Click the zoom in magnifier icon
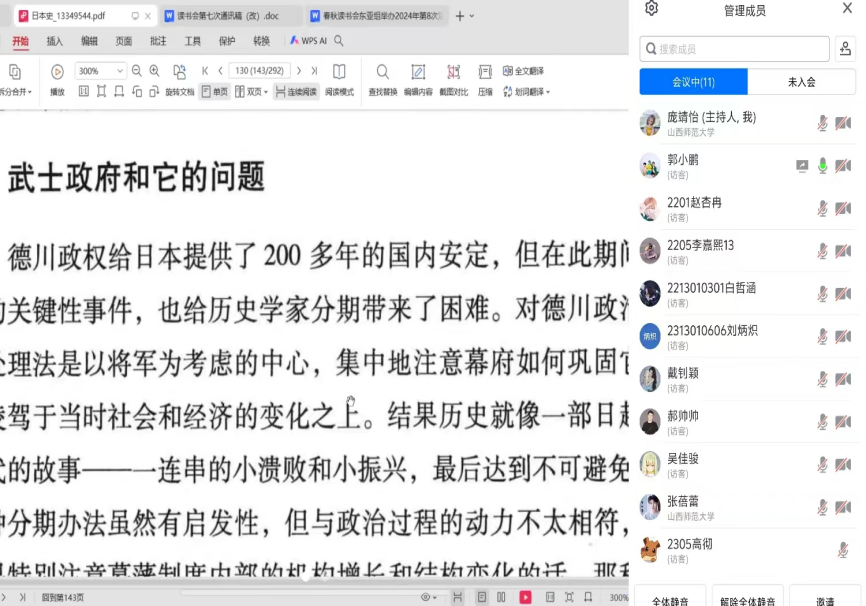 click(155, 71)
